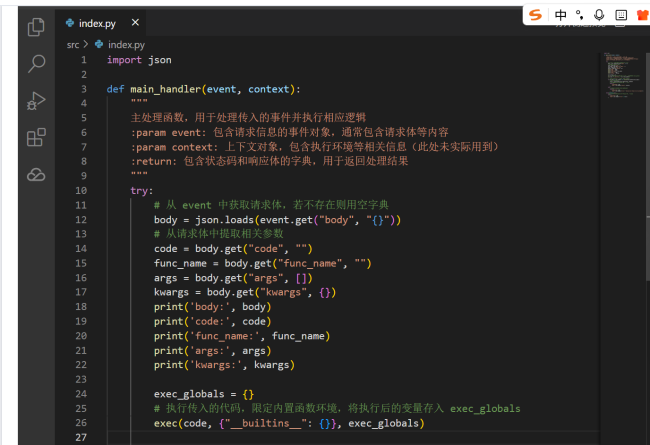The height and width of the screenshot is (445, 650).
Task: Place cursor on empty line 27
Action: [x=352, y=438]
